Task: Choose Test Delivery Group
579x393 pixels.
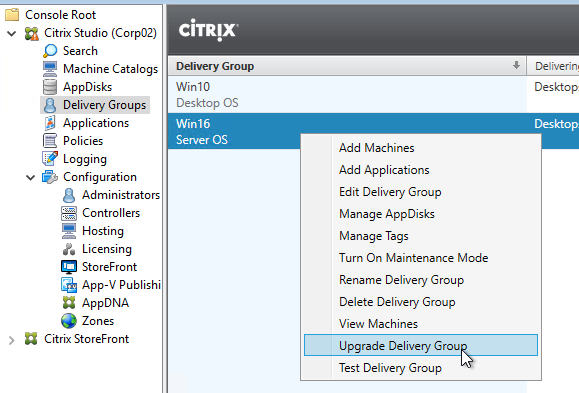Action: coord(421,368)
